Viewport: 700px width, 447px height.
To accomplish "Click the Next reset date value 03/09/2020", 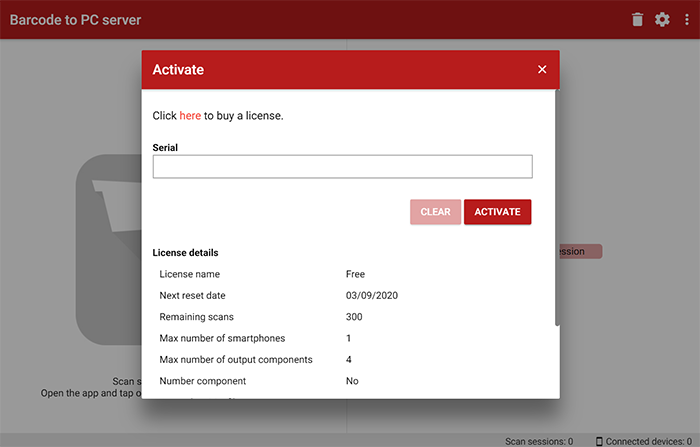I will click(x=371, y=296).
